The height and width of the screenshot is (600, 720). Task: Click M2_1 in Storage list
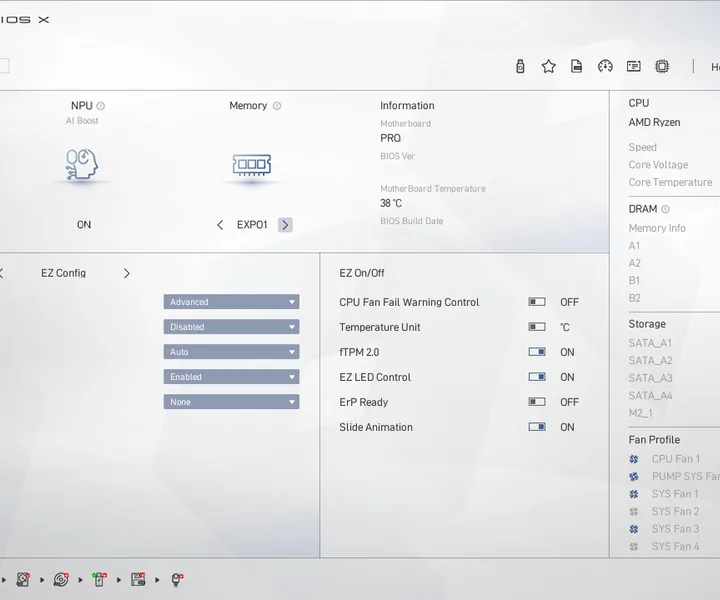click(641, 413)
